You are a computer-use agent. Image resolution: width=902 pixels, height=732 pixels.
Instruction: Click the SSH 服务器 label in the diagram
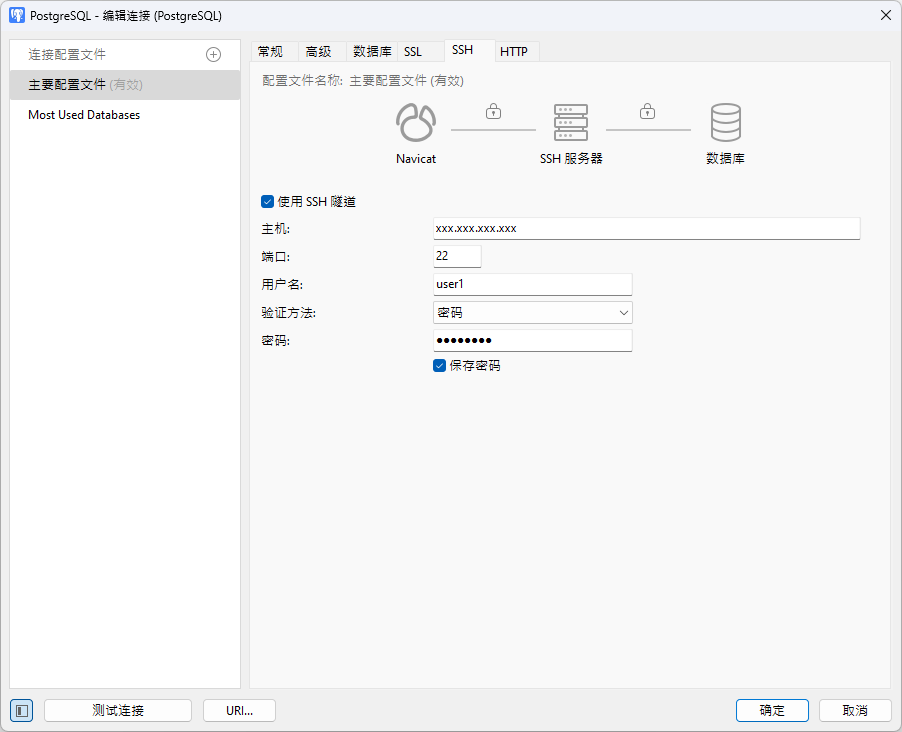[571, 158]
